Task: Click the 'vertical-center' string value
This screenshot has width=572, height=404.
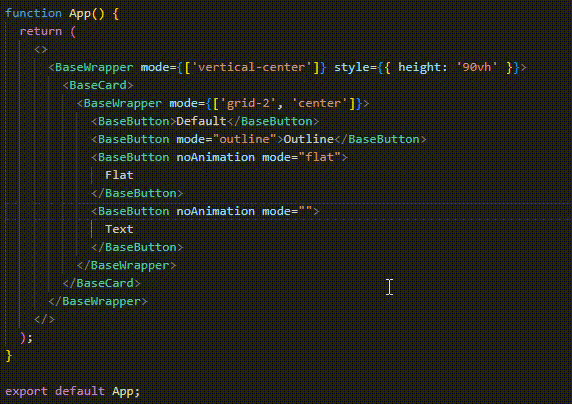Action: pyautogui.click(x=252, y=67)
